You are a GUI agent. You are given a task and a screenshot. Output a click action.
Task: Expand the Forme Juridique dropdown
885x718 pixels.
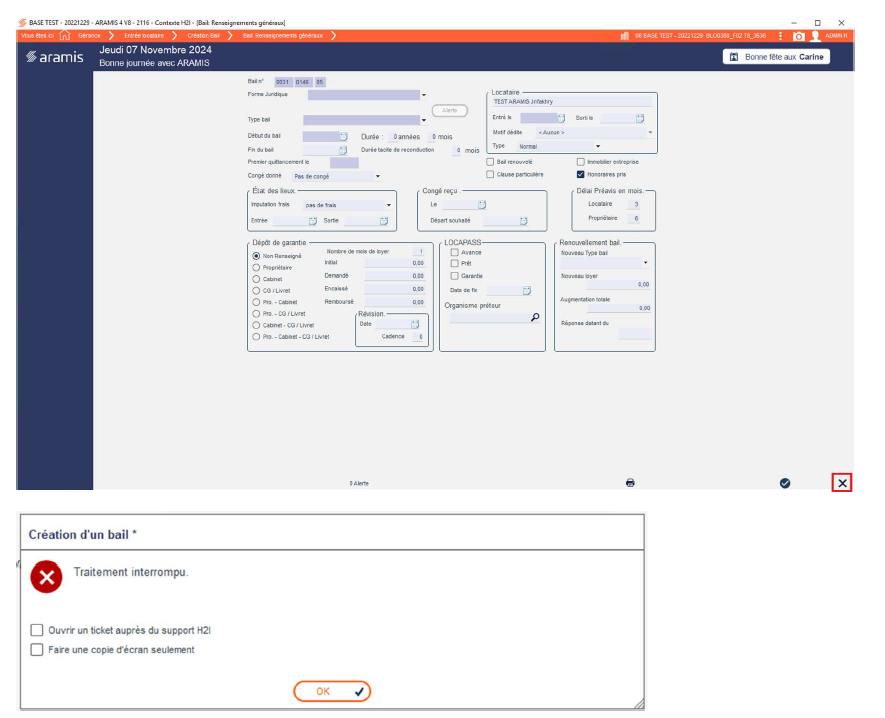(424, 96)
